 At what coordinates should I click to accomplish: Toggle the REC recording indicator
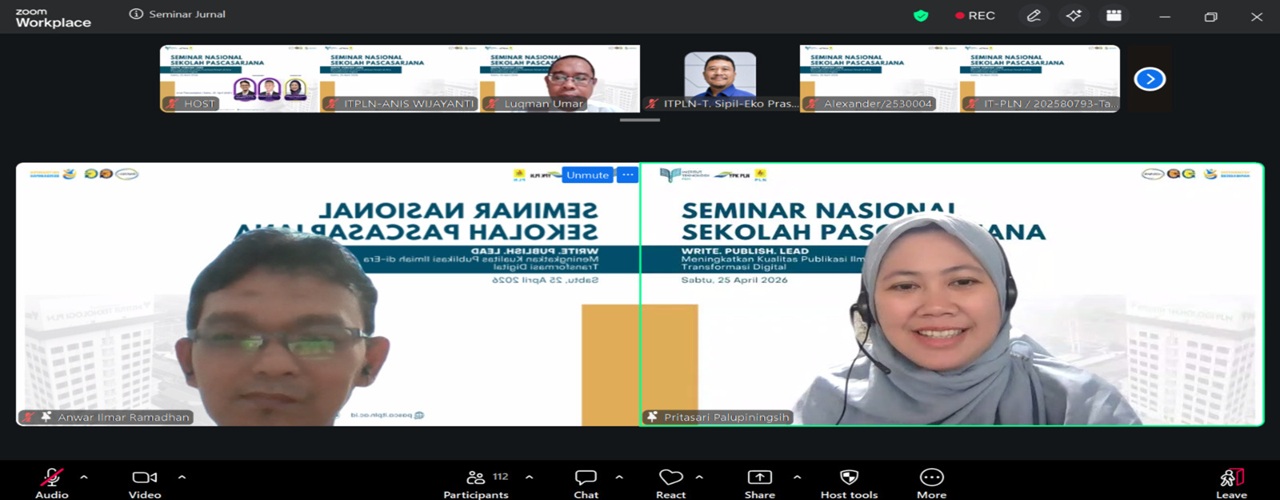(975, 15)
